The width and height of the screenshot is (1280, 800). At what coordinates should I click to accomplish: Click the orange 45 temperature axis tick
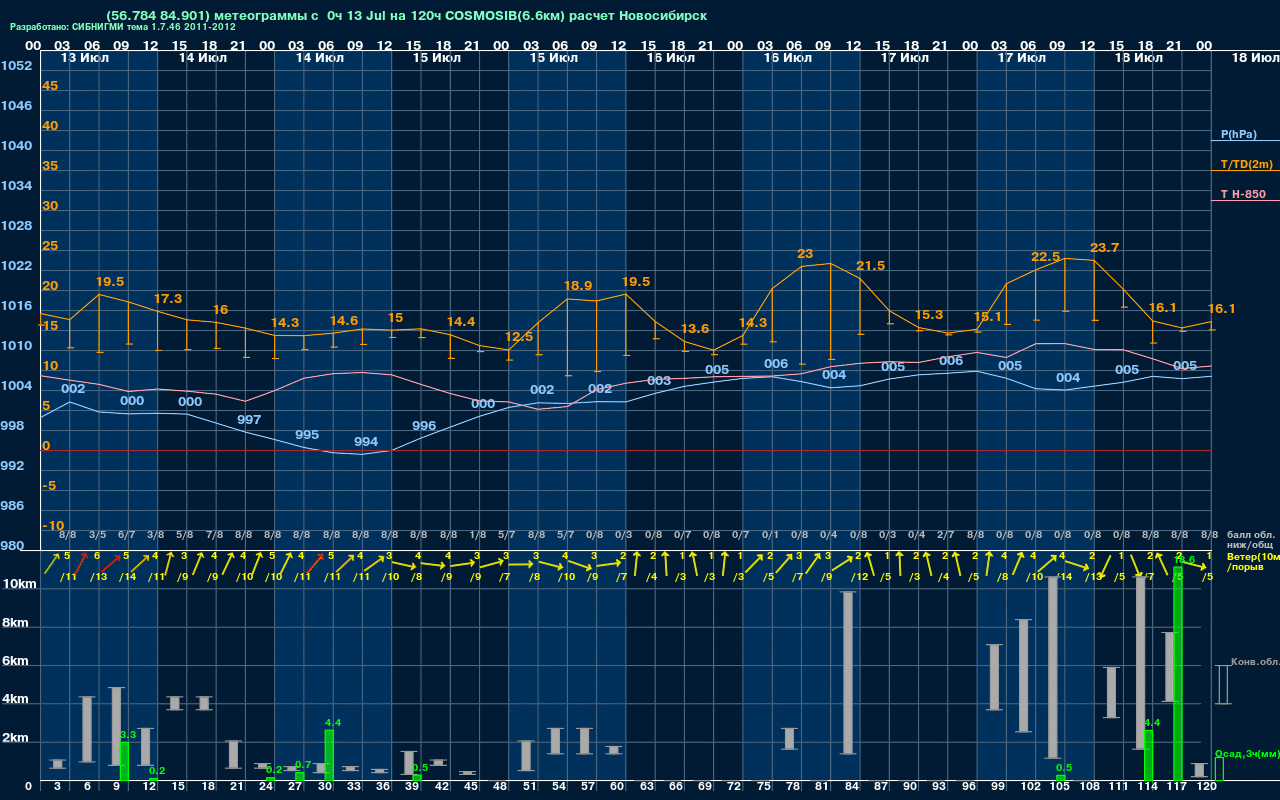pyautogui.click(x=50, y=86)
